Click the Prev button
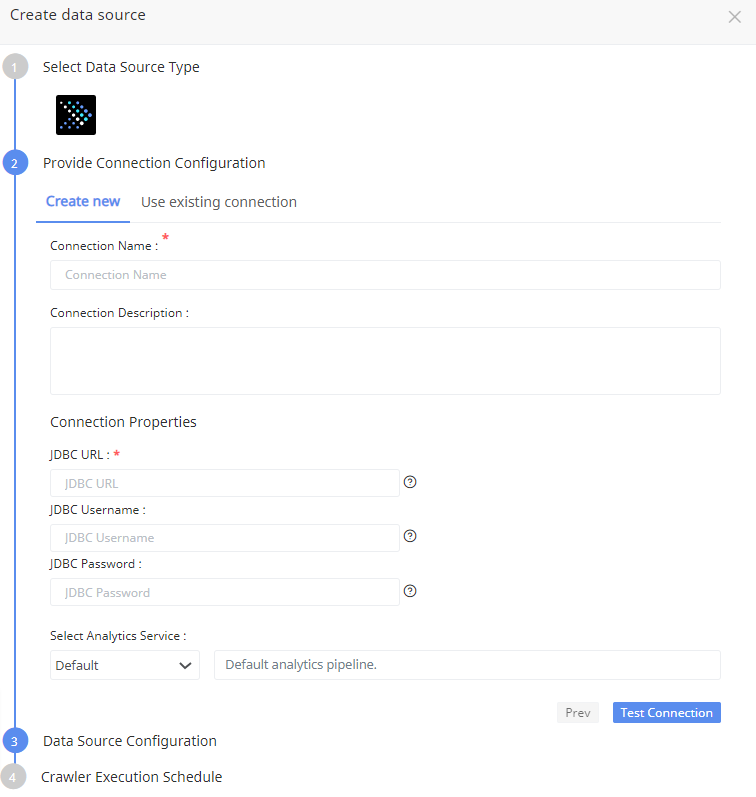The height and width of the screenshot is (797, 756). [577, 713]
